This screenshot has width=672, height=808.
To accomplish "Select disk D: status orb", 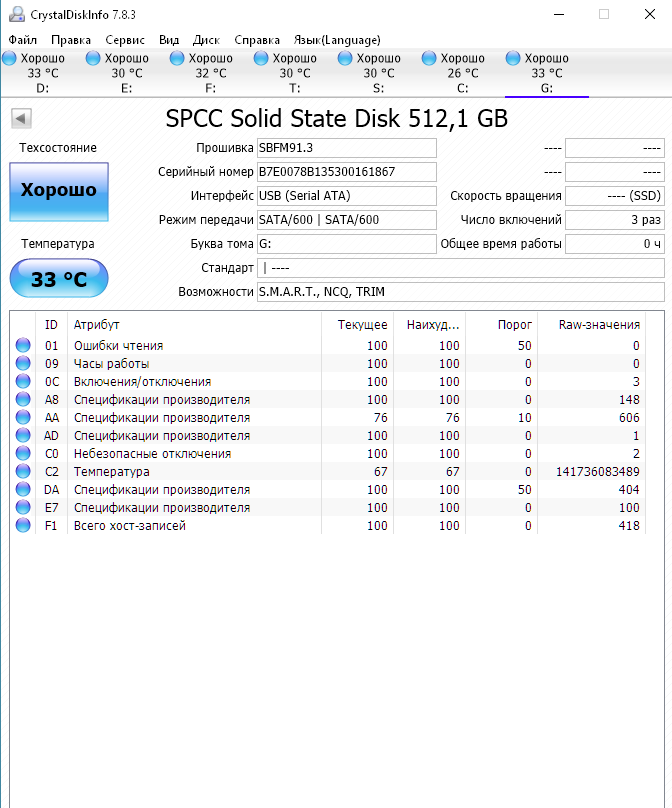I will click(x=9, y=58).
